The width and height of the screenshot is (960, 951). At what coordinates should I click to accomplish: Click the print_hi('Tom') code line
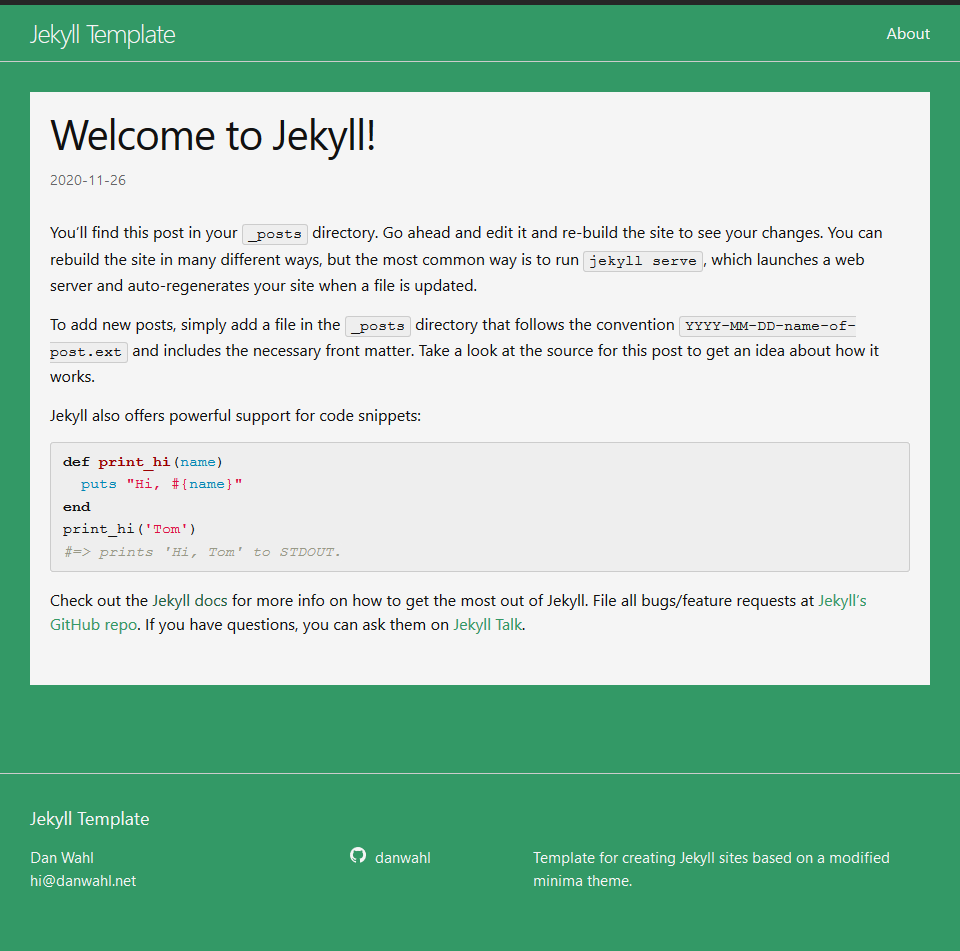[x=129, y=528]
